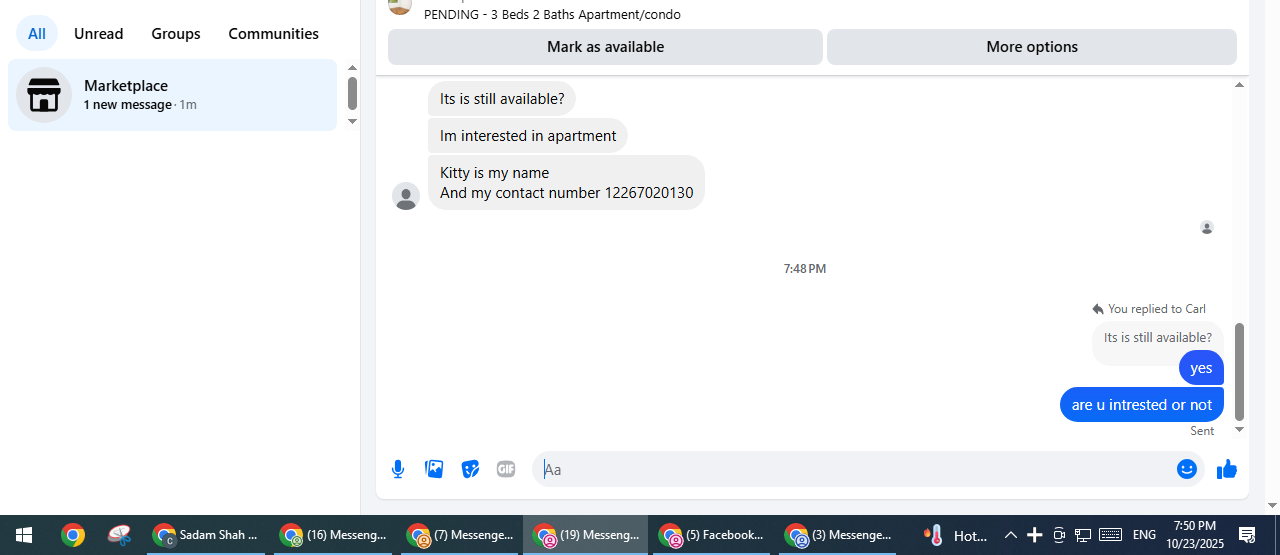
Task: Switch to the Unread filter tab
Action: tap(99, 33)
